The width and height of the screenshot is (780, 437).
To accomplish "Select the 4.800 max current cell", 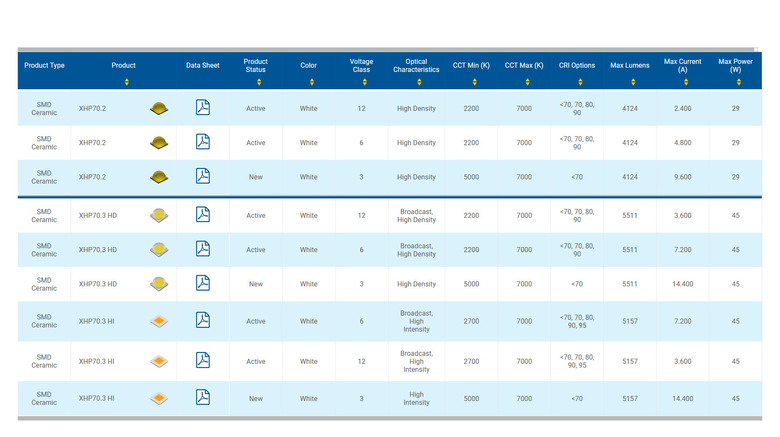I will (682, 142).
